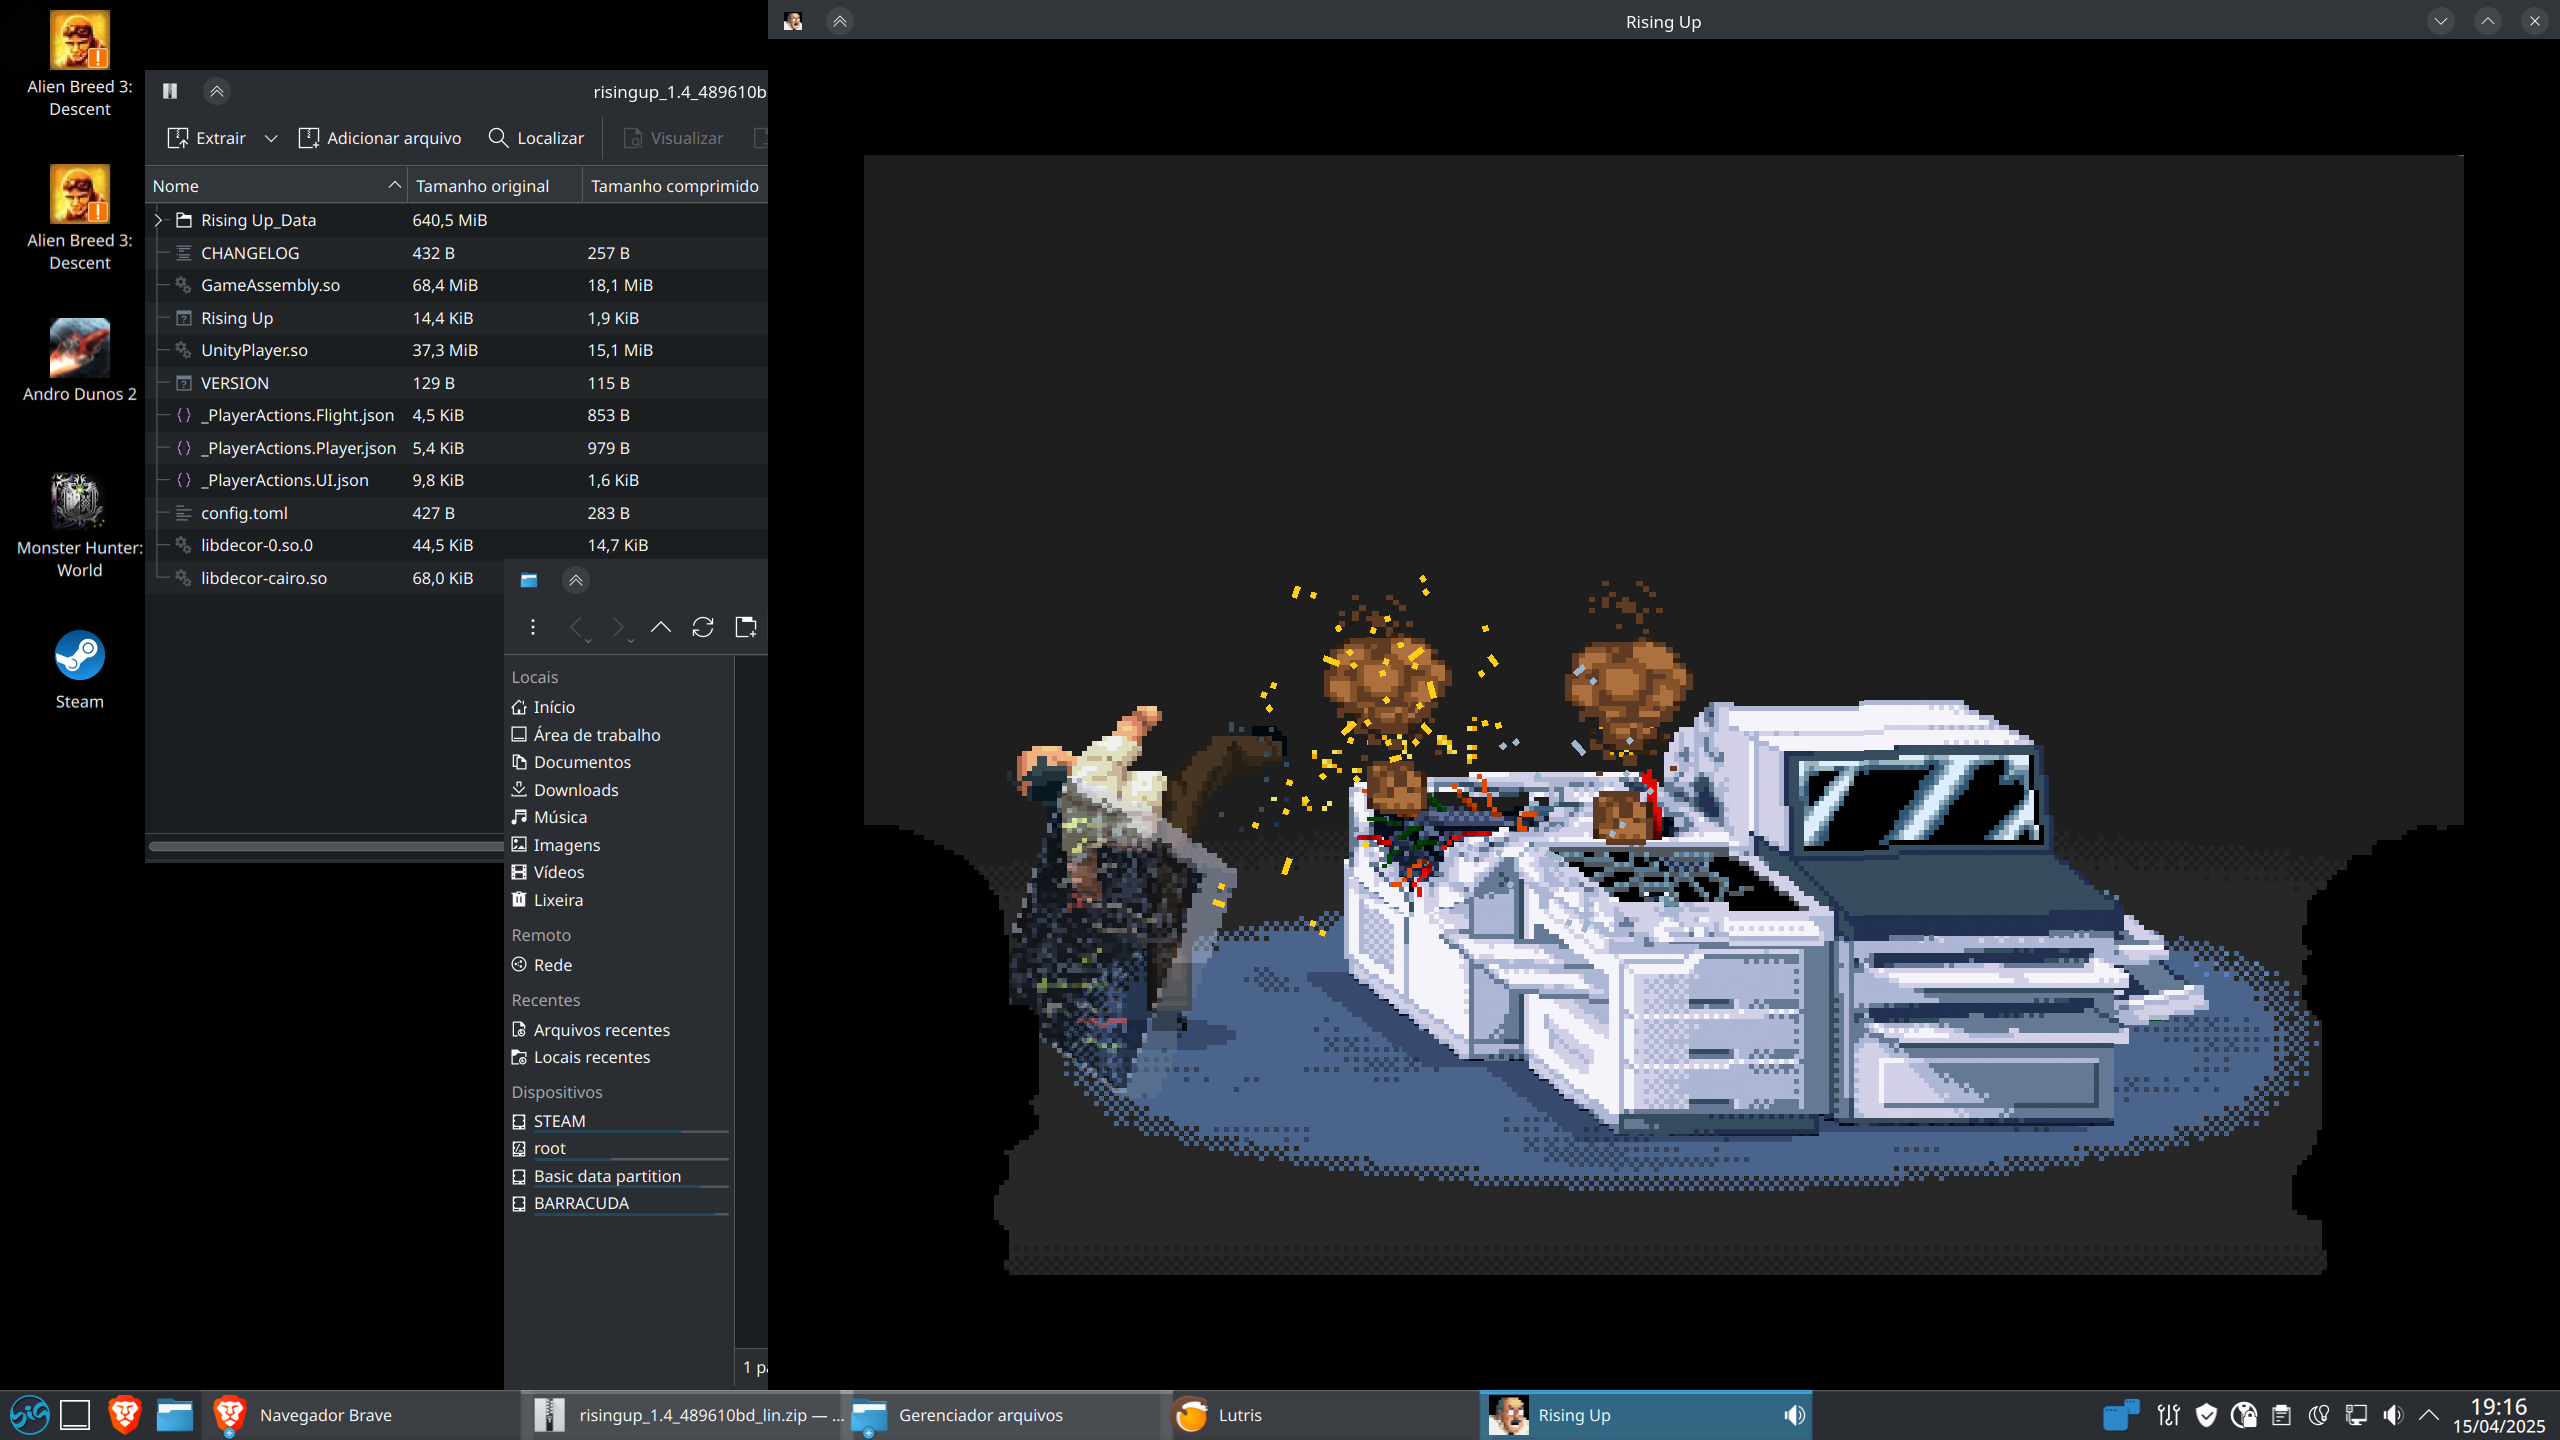The width and height of the screenshot is (2560, 1440).
Task: Open pinned file manager taskbar icon
Action: coord(175,1415)
